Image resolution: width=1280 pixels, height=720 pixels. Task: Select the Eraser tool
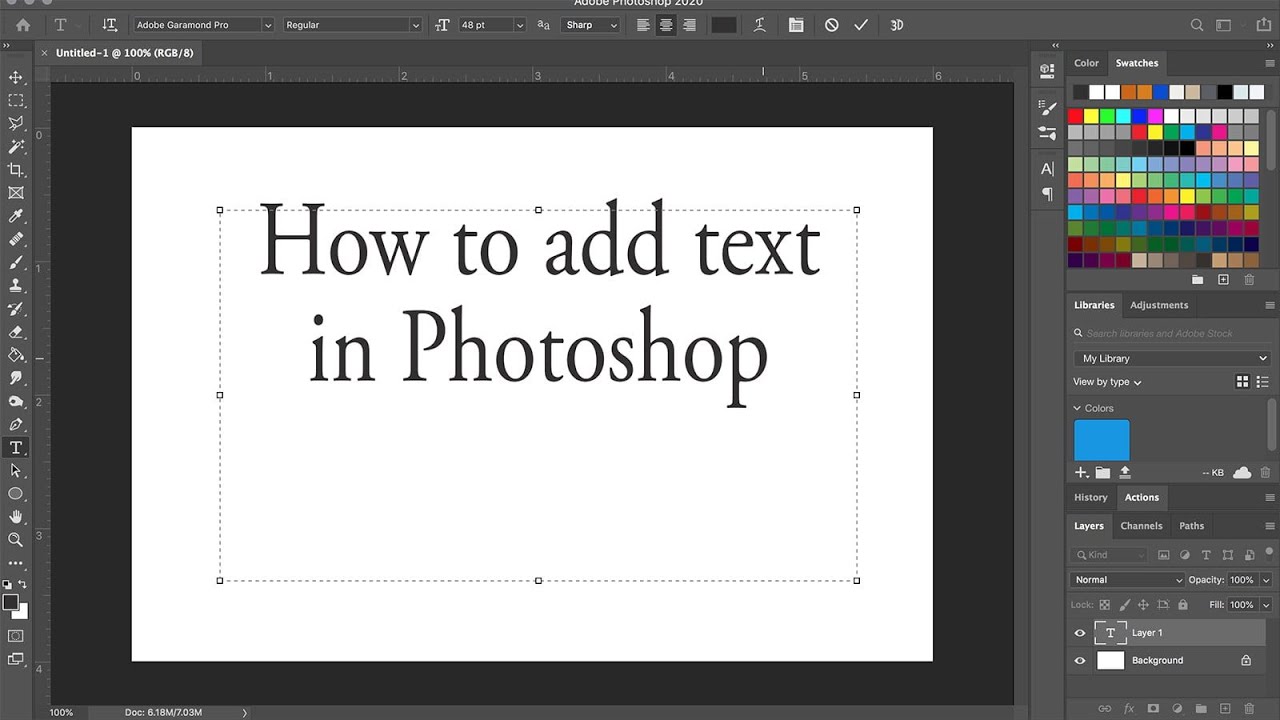point(16,332)
